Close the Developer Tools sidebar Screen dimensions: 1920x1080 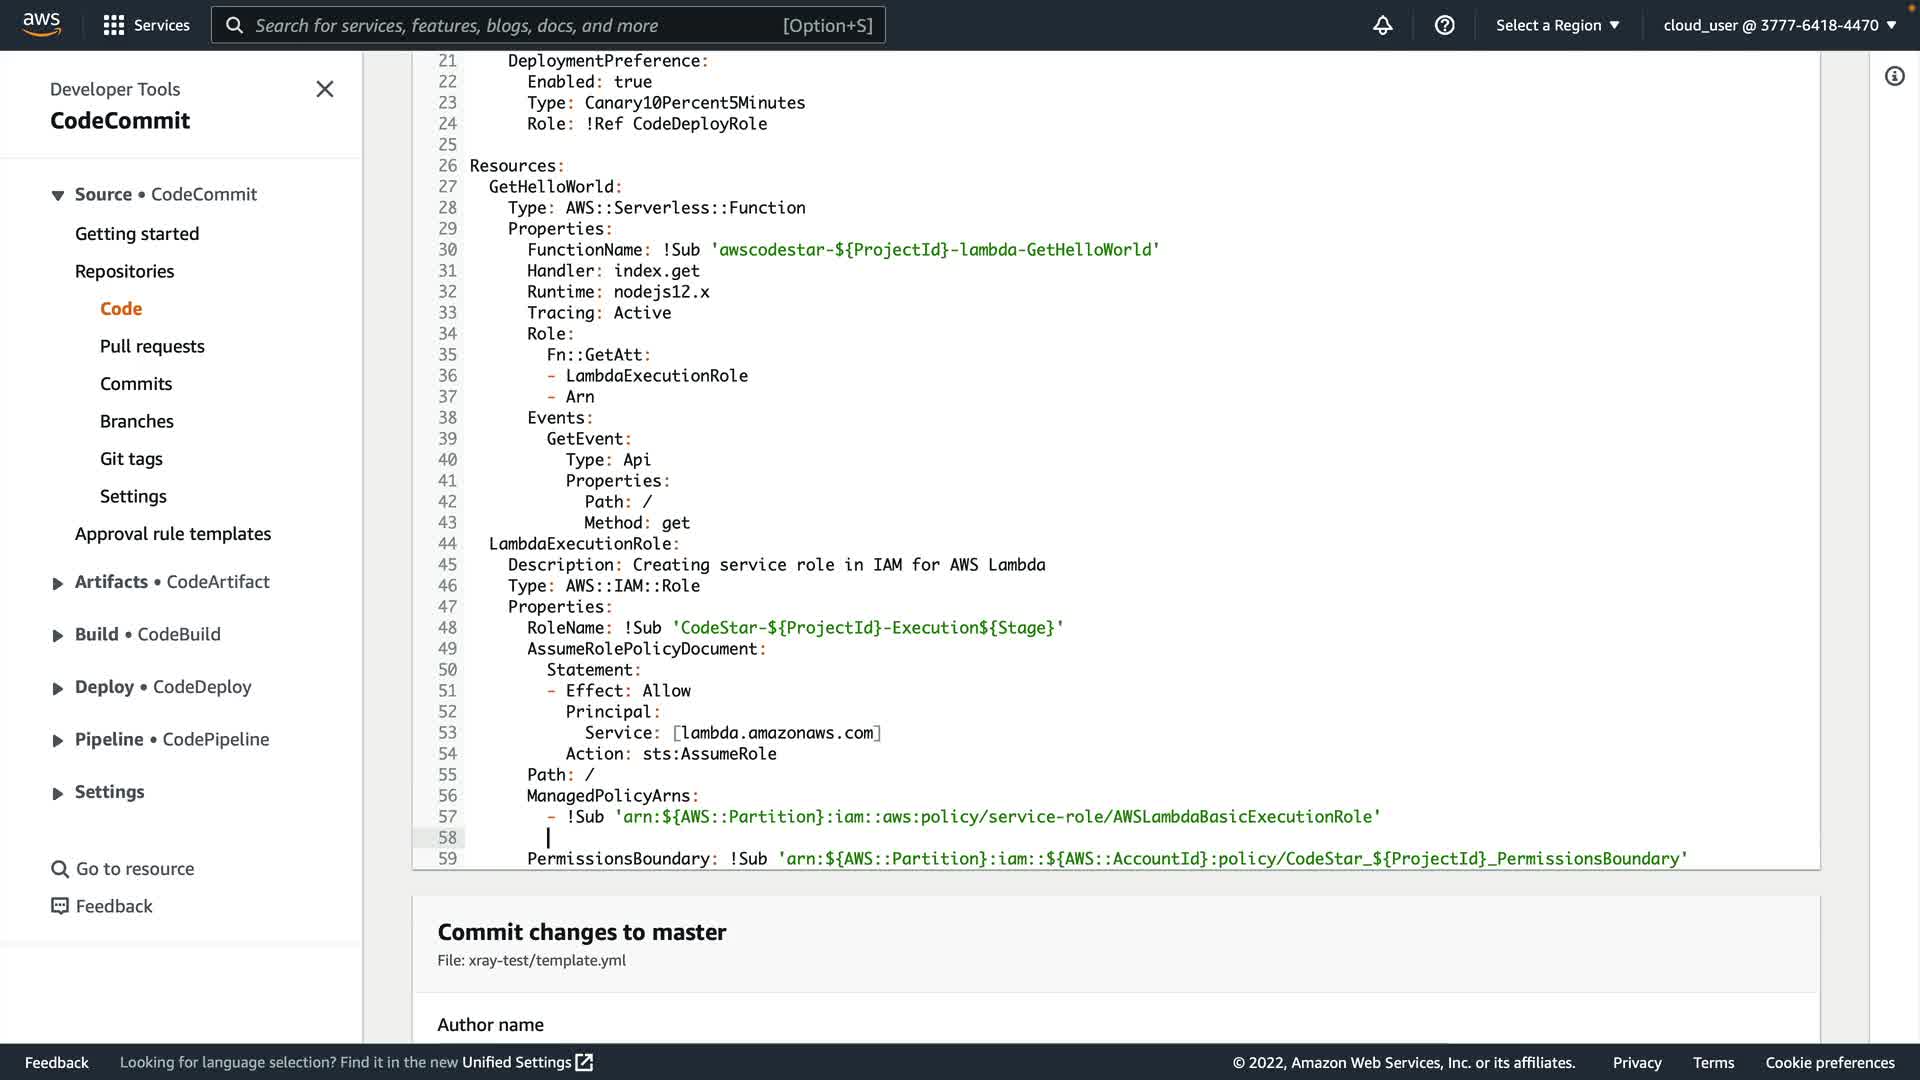(324, 89)
